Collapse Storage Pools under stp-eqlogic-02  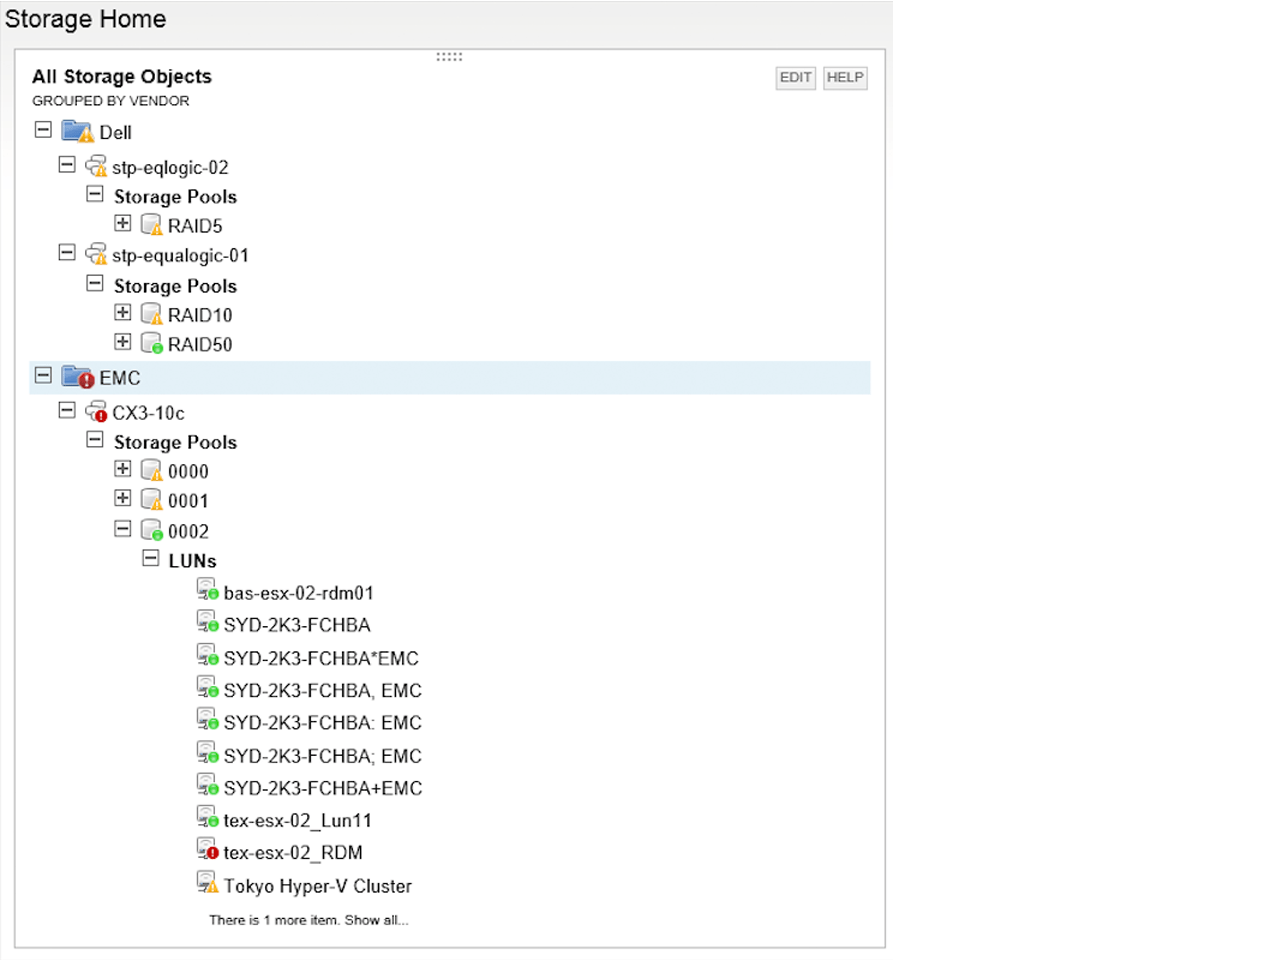pos(95,194)
